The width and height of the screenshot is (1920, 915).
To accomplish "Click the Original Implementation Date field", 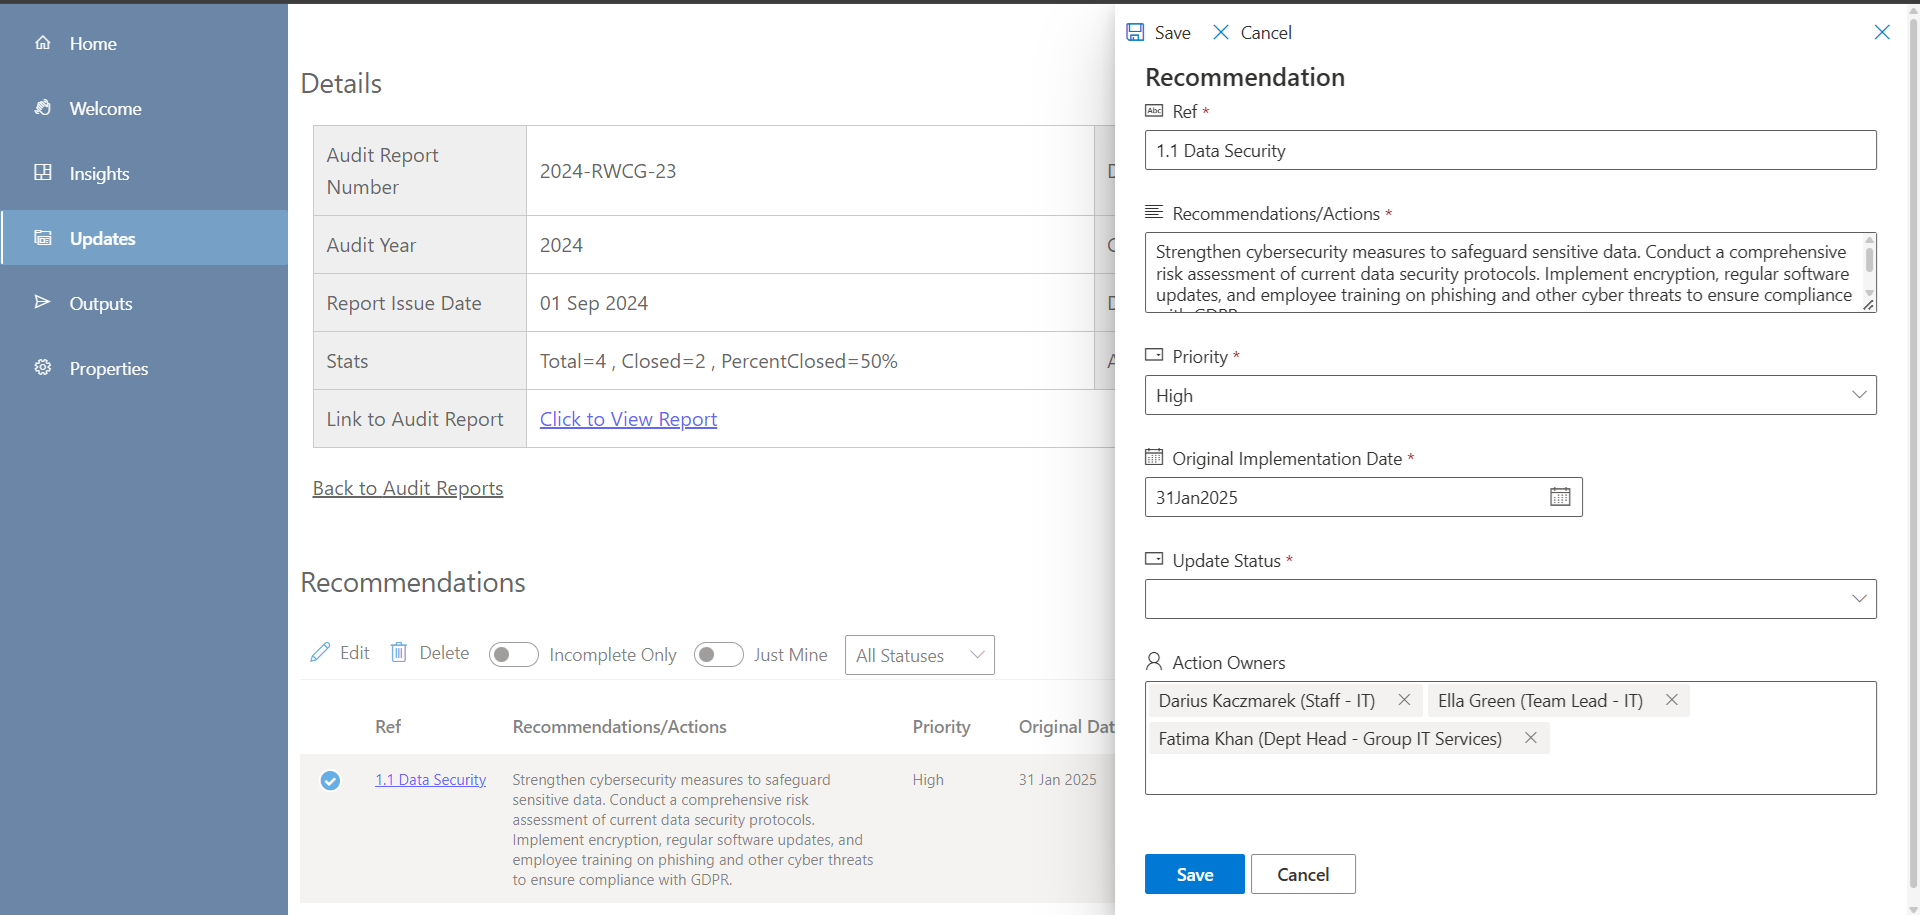I will click(1363, 497).
